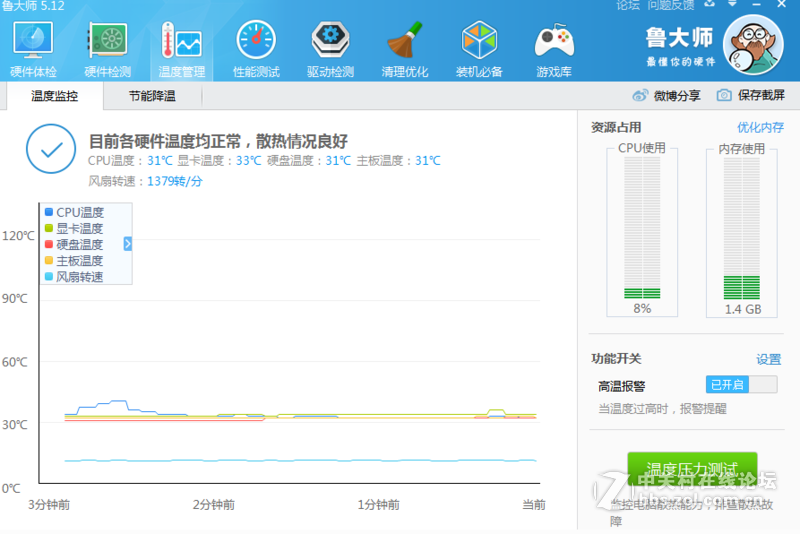Click the title bar dropdown menu arrow
Screen dimensions: 800x534
(732, 4)
